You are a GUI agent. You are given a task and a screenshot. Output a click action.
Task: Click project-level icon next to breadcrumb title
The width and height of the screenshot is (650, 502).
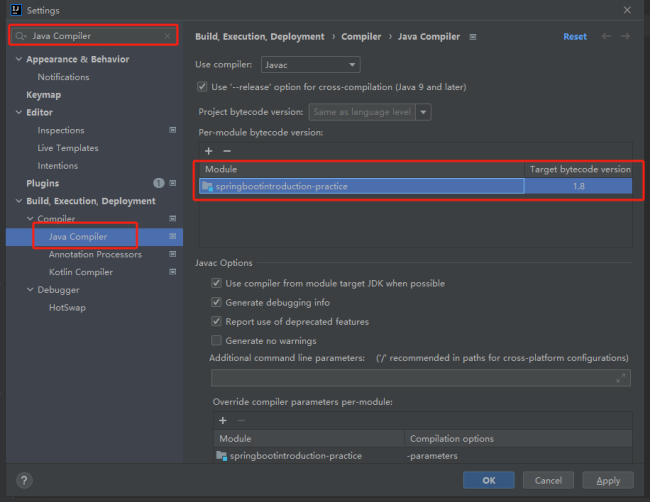473,37
